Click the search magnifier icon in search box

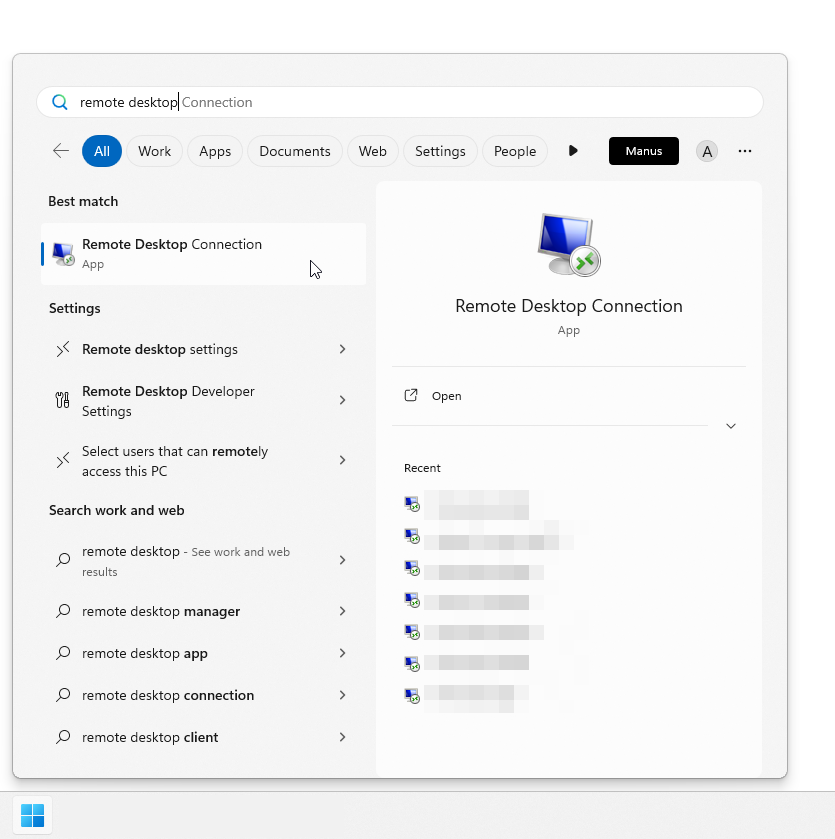(x=60, y=102)
